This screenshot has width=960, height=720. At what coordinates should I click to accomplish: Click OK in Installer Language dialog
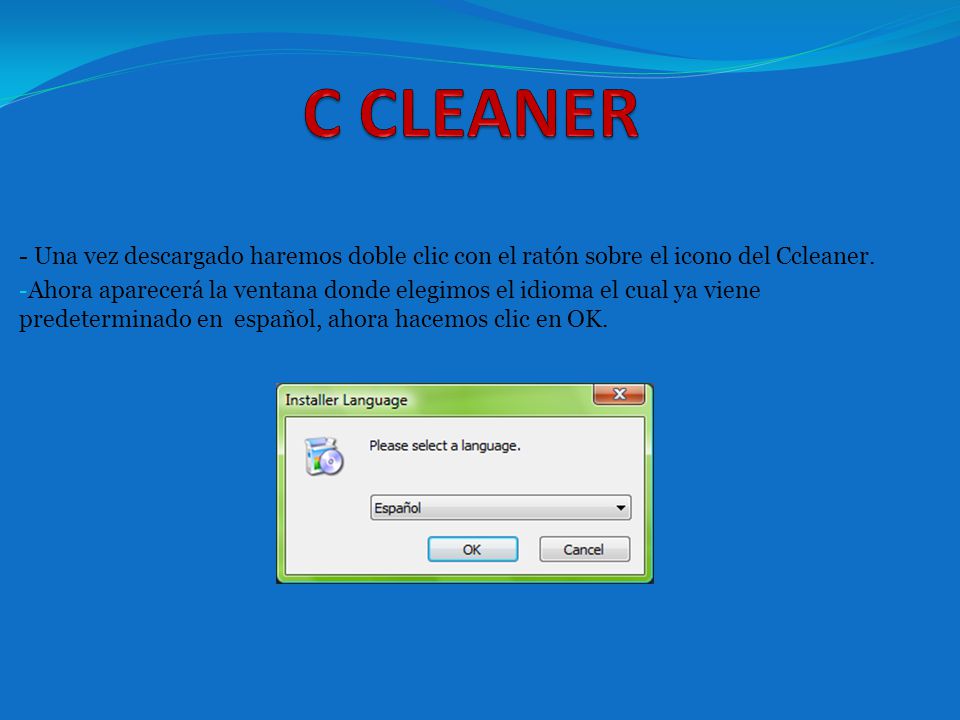[x=473, y=549]
